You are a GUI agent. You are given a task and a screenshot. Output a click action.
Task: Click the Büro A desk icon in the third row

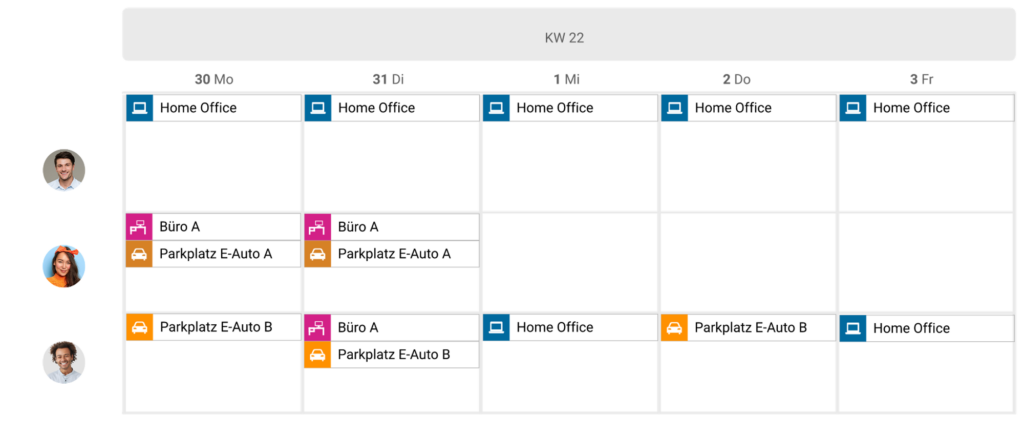[x=317, y=327]
